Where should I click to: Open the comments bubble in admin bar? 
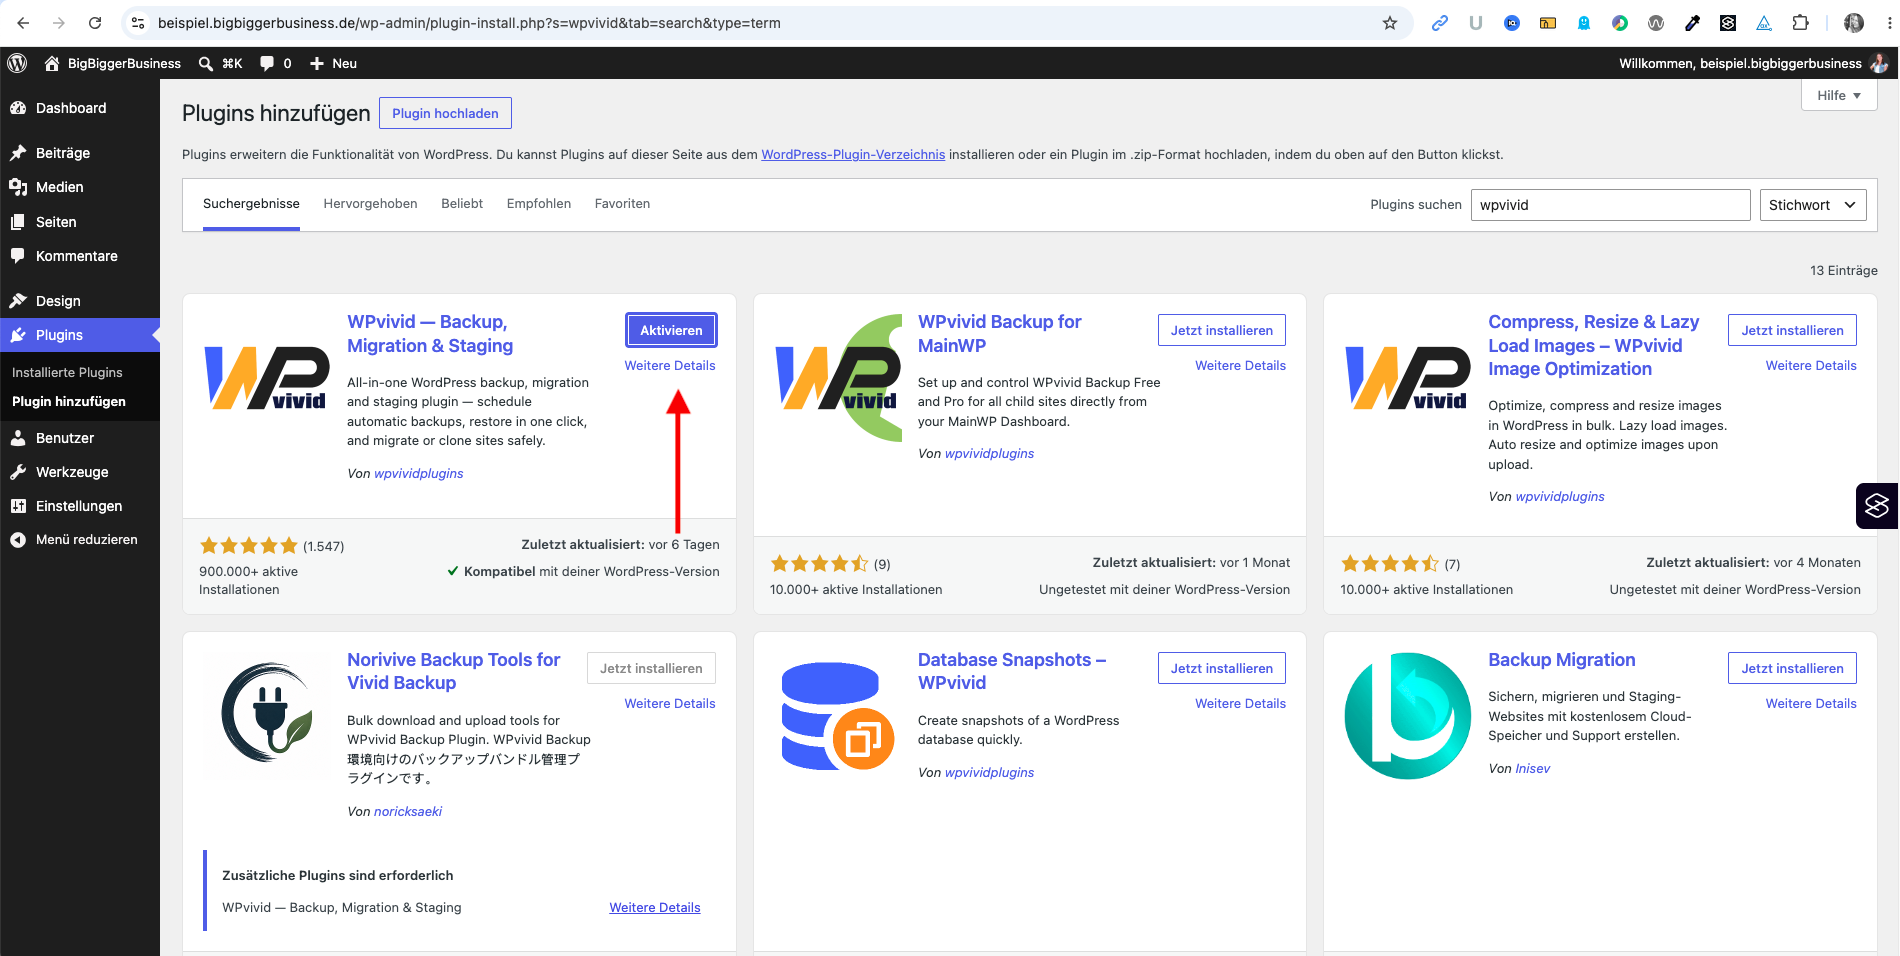267,63
